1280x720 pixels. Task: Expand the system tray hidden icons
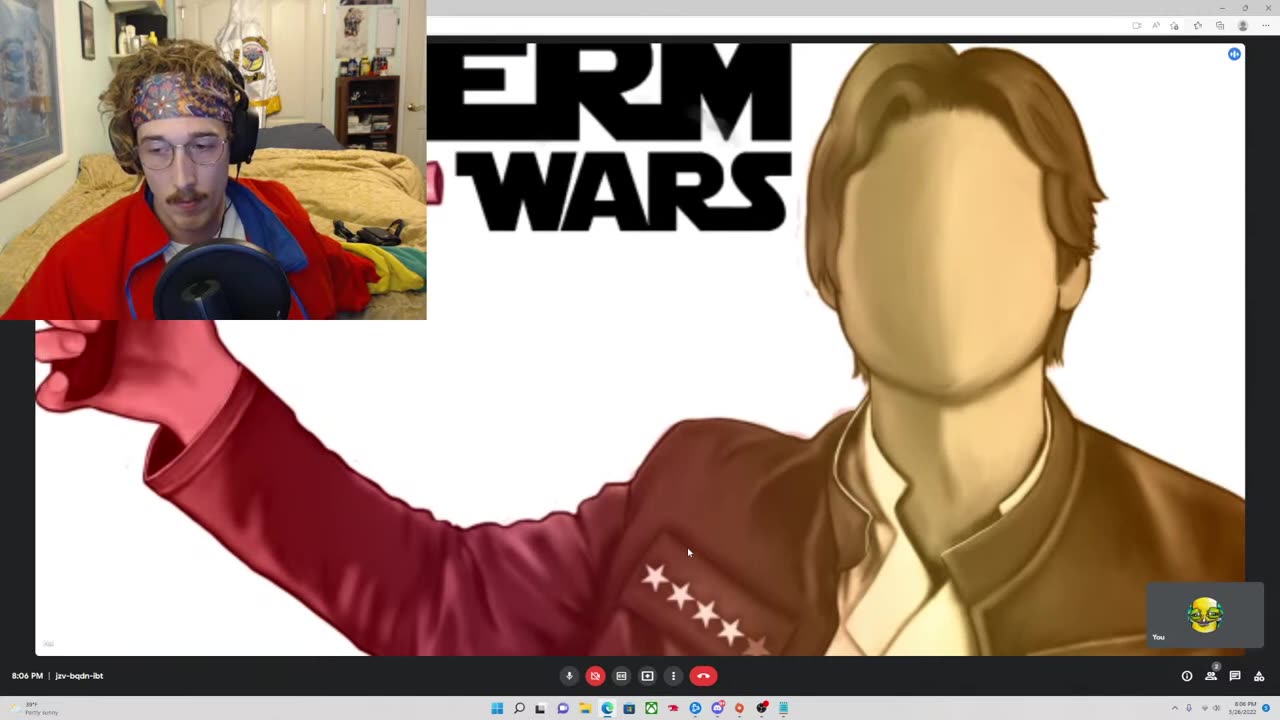pyautogui.click(x=1175, y=708)
